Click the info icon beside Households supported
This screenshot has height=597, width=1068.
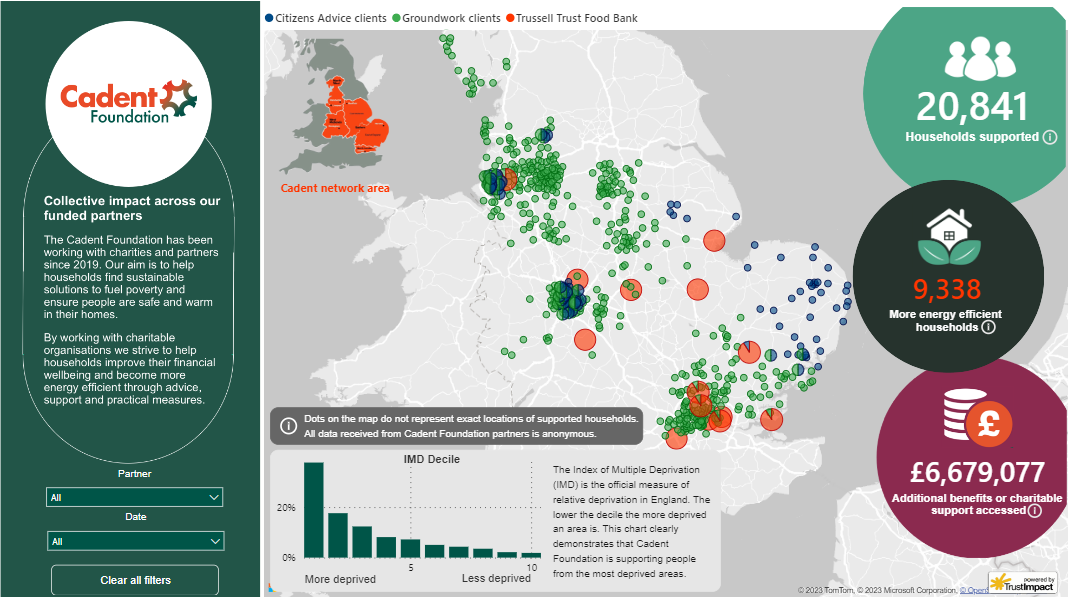(1049, 137)
